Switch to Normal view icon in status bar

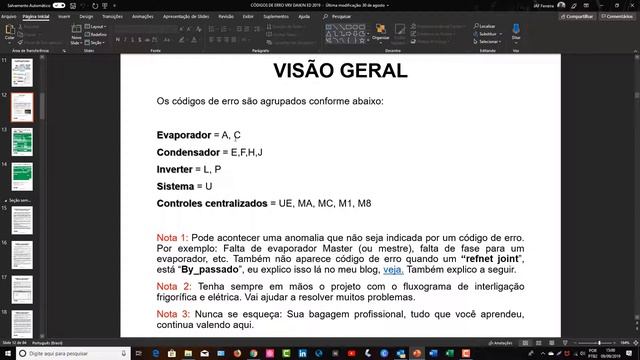525,343
